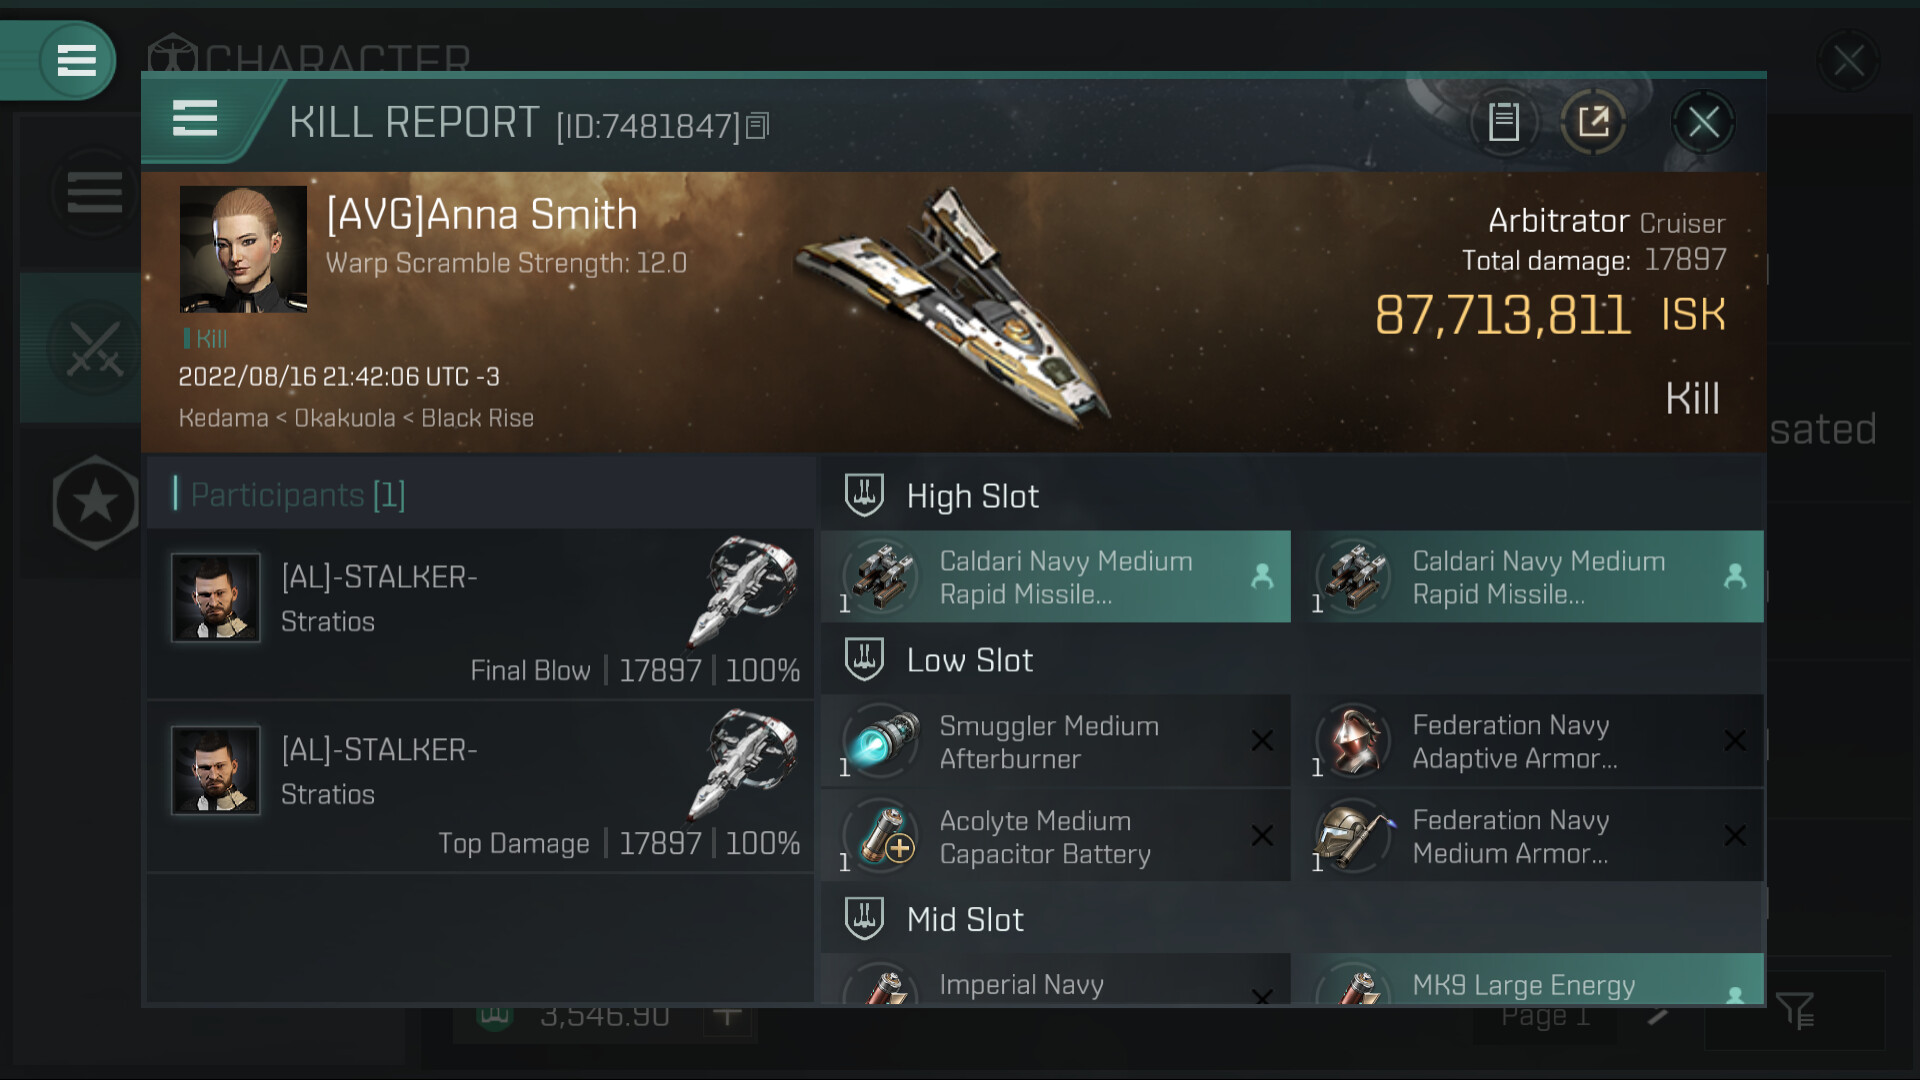Click the clipboard report icon
Screen dimensions: 1920x1080
(x=1503, y=122)
